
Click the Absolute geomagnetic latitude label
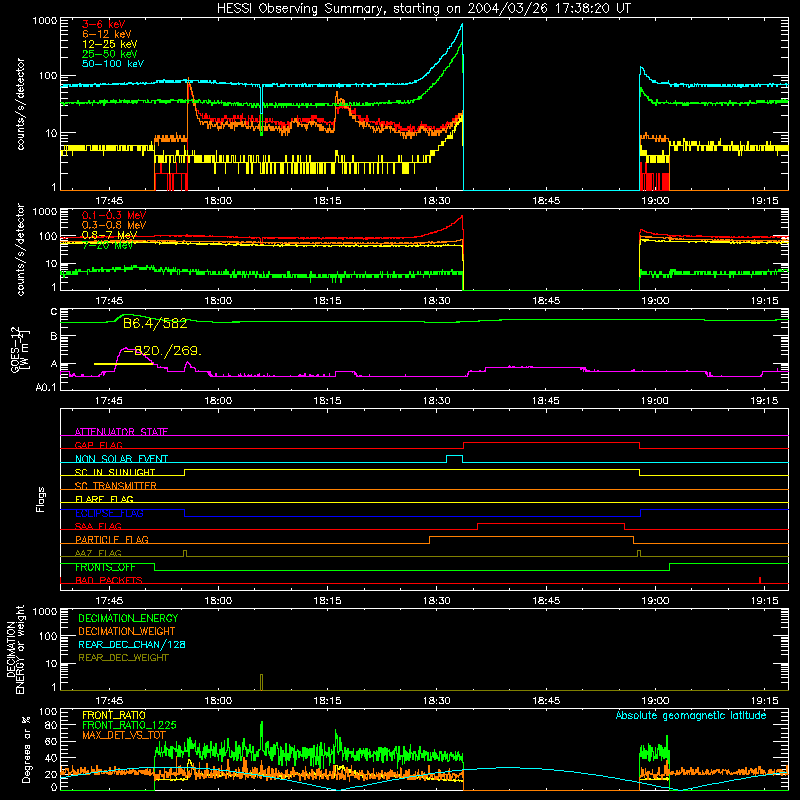click(691, 715)
